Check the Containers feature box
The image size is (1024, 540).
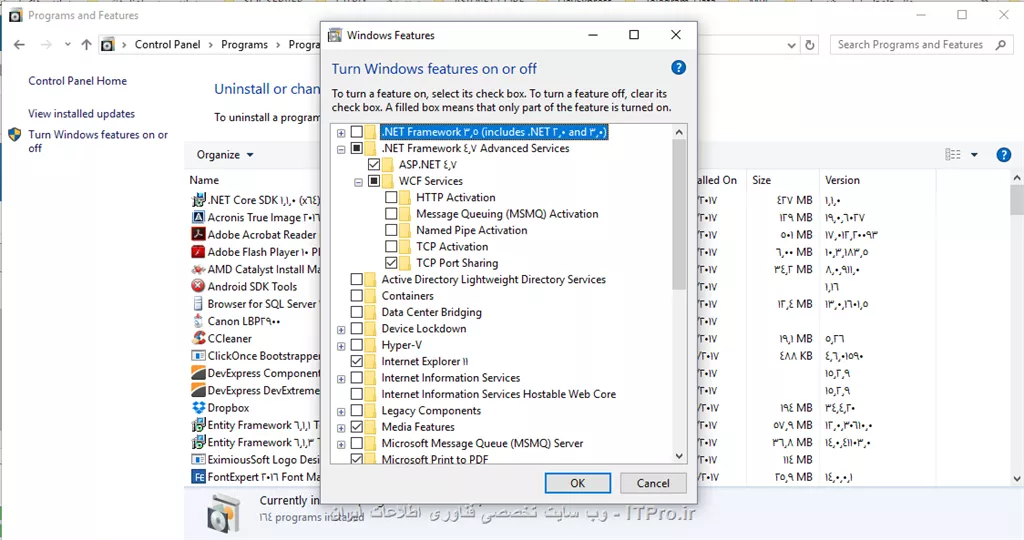(357, 296)
